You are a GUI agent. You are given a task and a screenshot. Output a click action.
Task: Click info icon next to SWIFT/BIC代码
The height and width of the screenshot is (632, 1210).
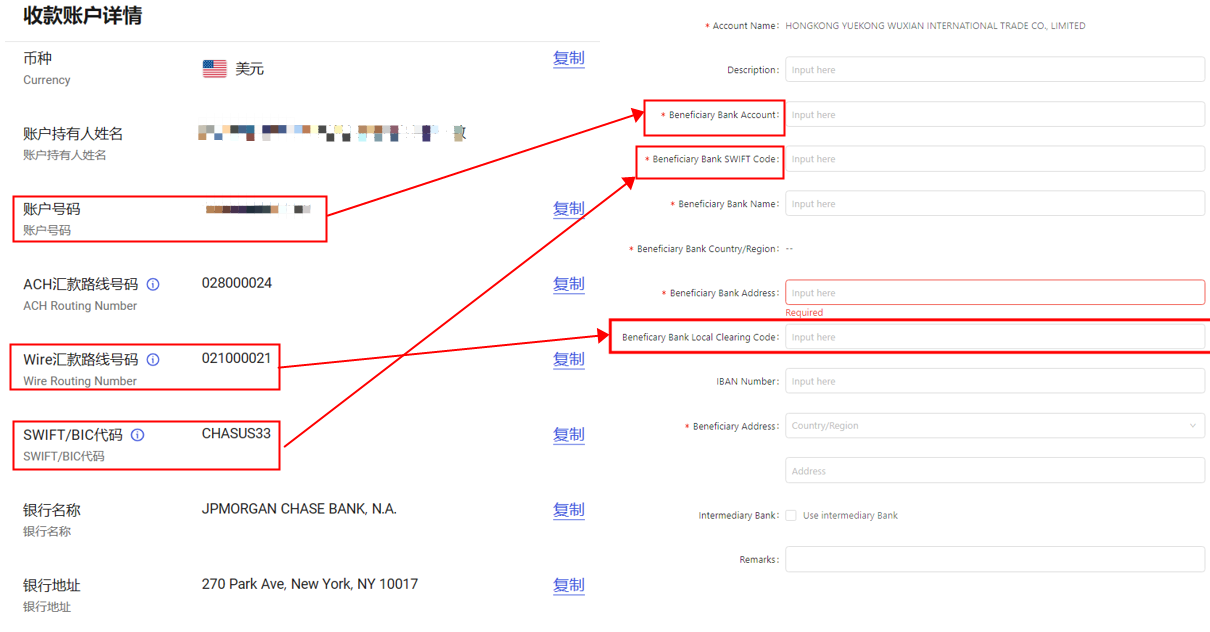[138, 435]
